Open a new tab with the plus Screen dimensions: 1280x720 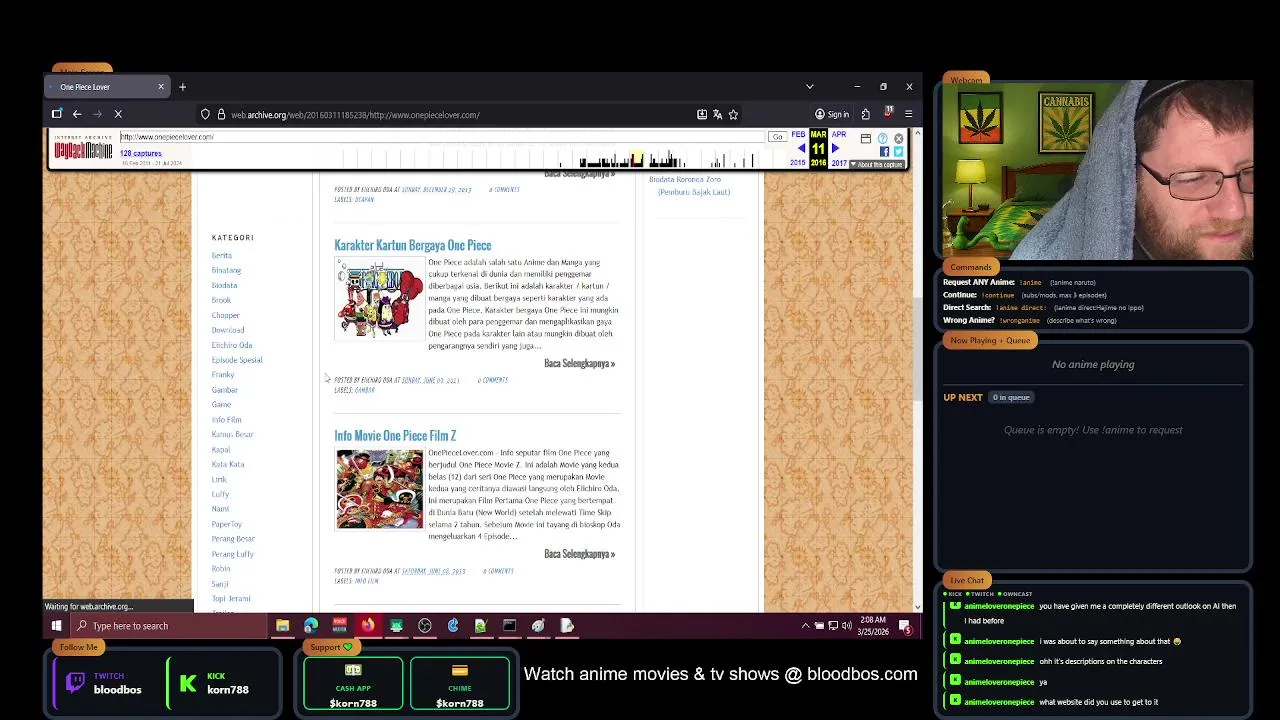point(182,87)
